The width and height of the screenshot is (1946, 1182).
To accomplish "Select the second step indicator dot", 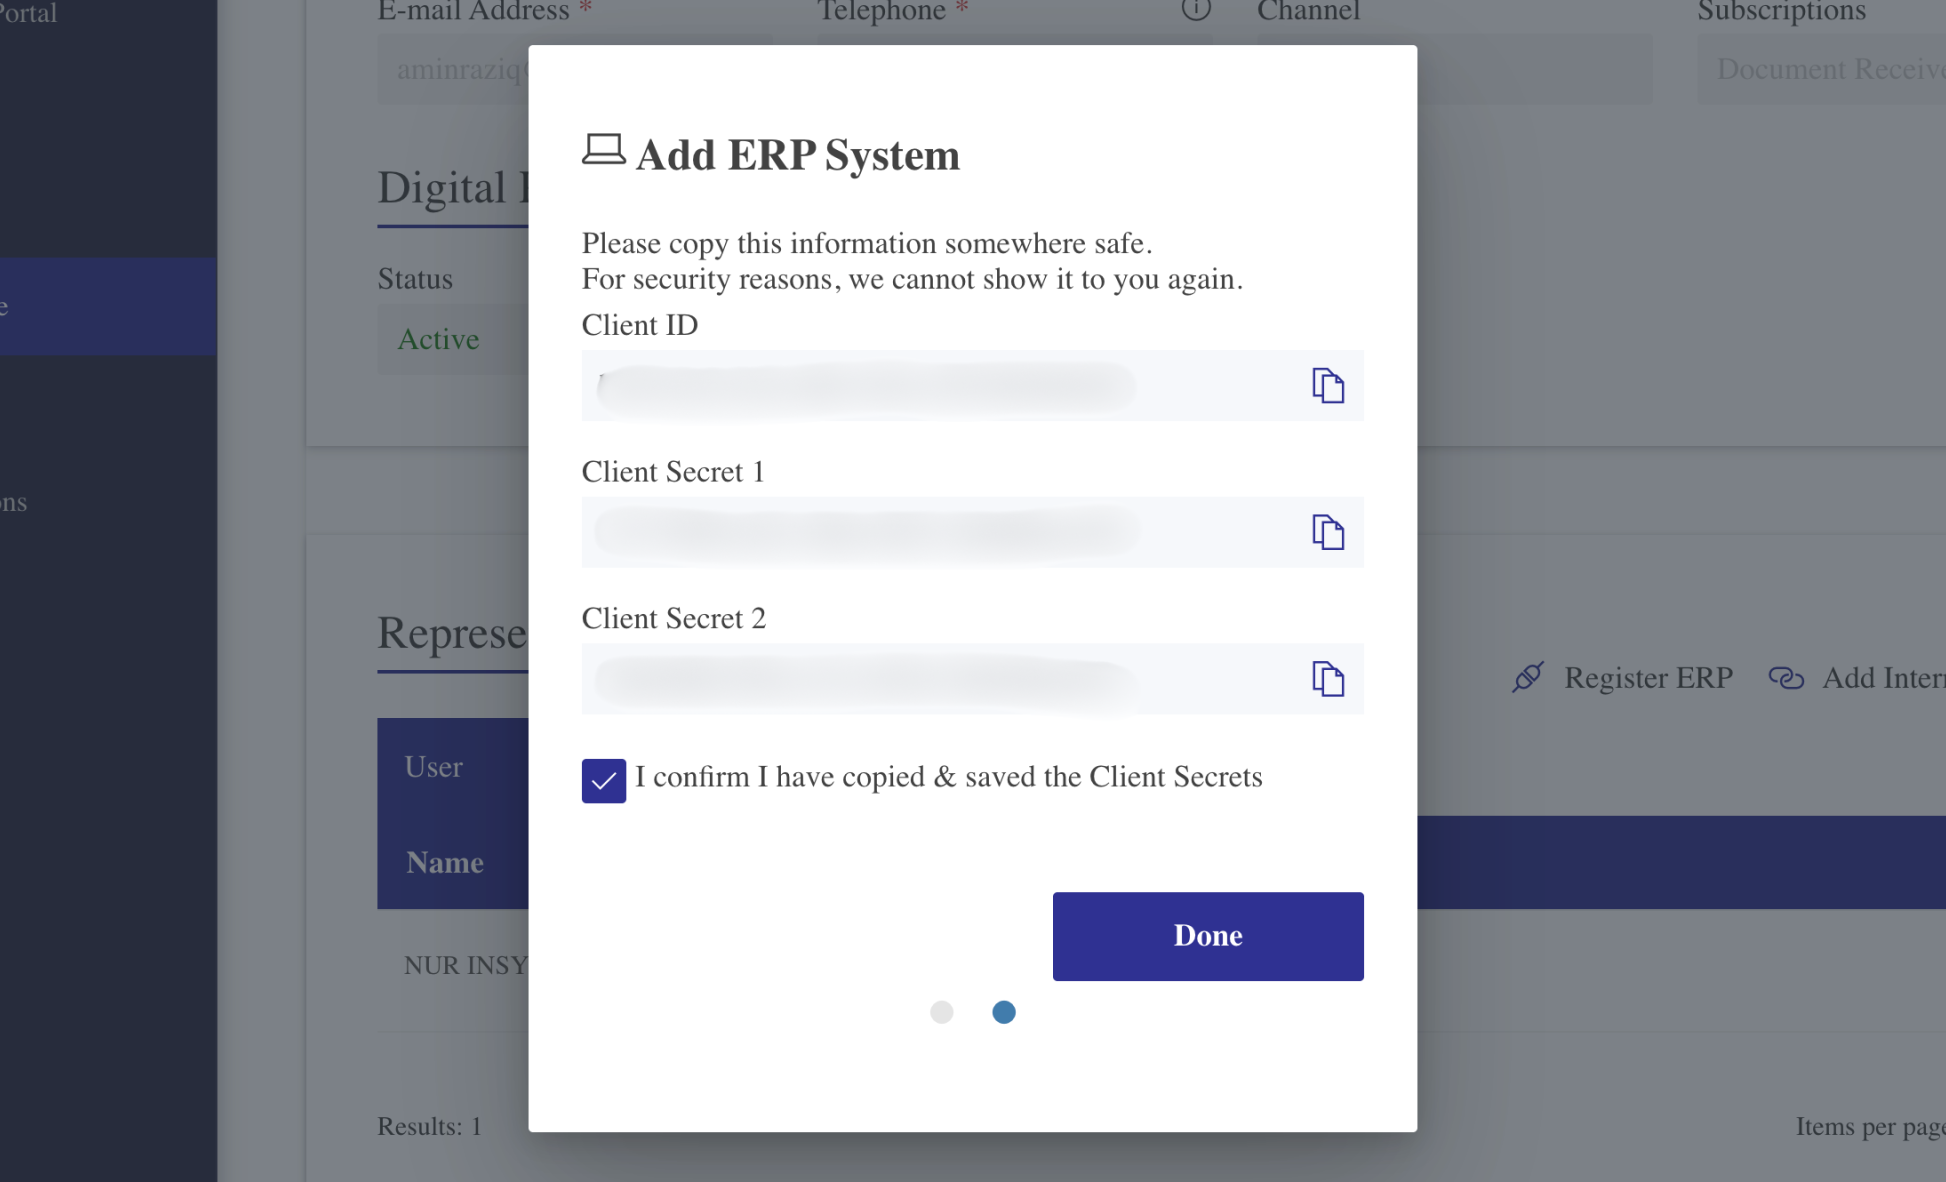I will point(1003,1012).
